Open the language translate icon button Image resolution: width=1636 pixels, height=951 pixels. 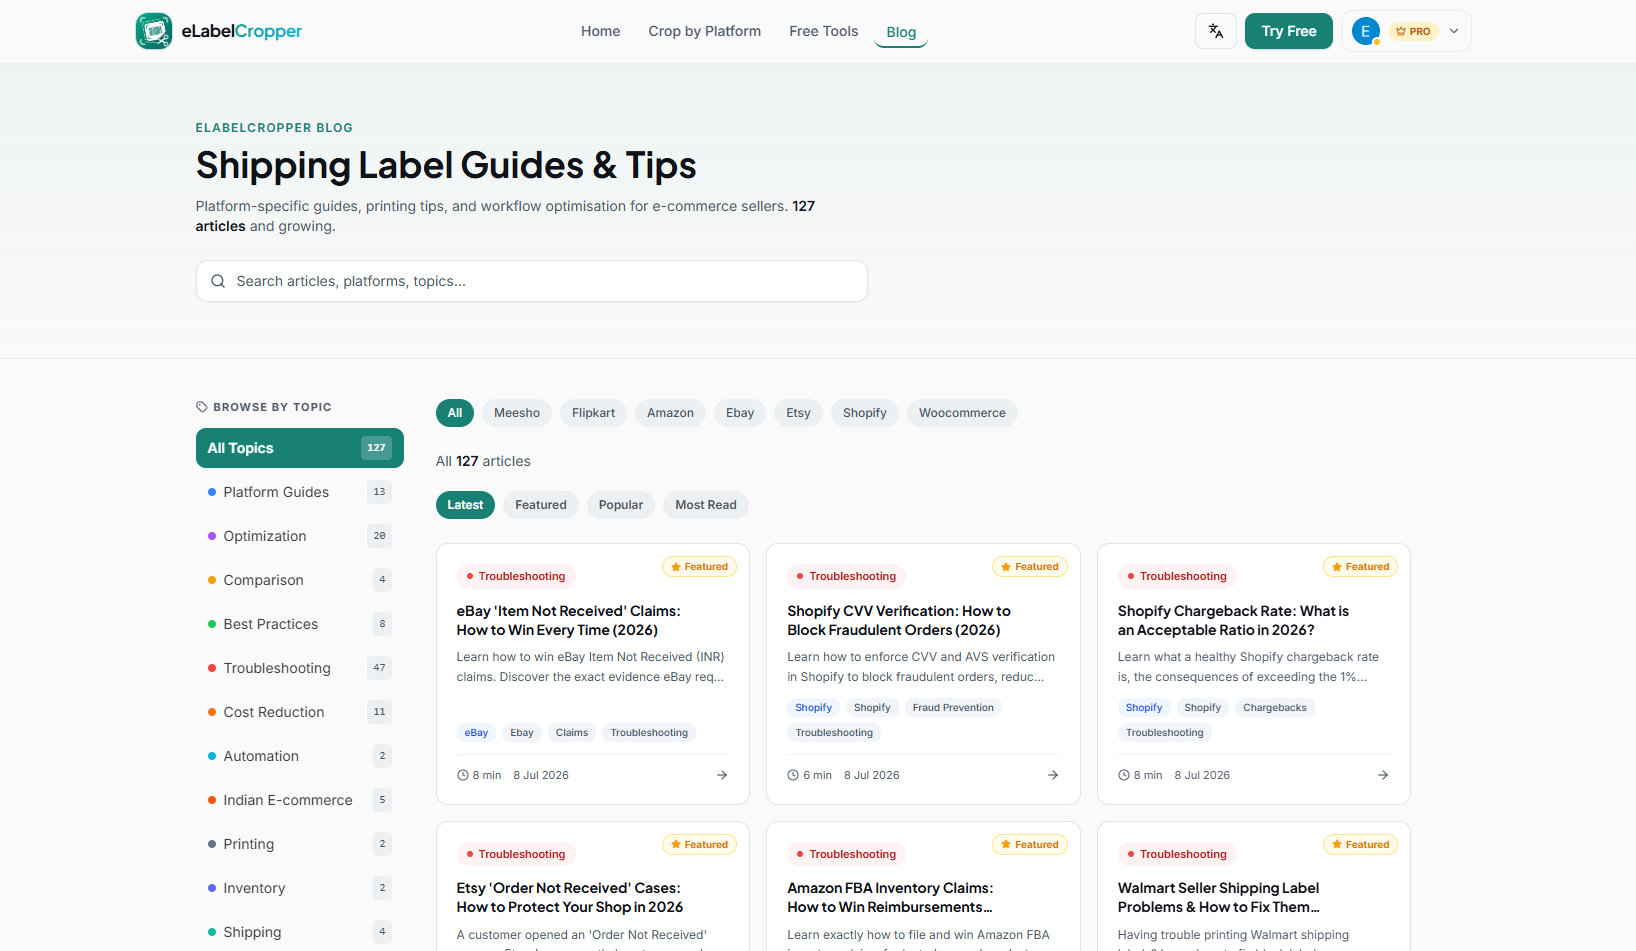[1216, 31]
